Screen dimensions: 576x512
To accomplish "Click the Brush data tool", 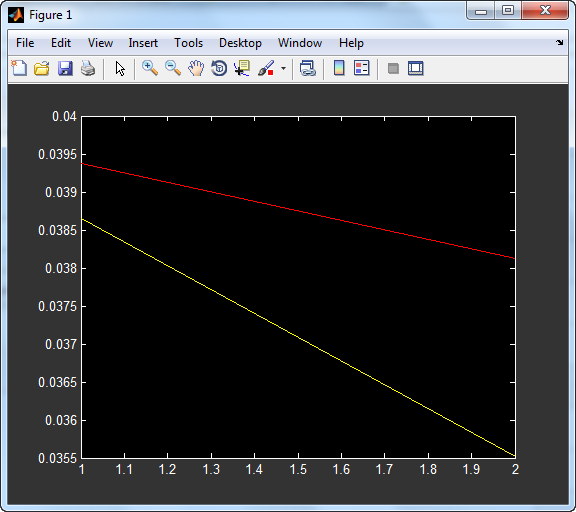I will tap(266, 68).
